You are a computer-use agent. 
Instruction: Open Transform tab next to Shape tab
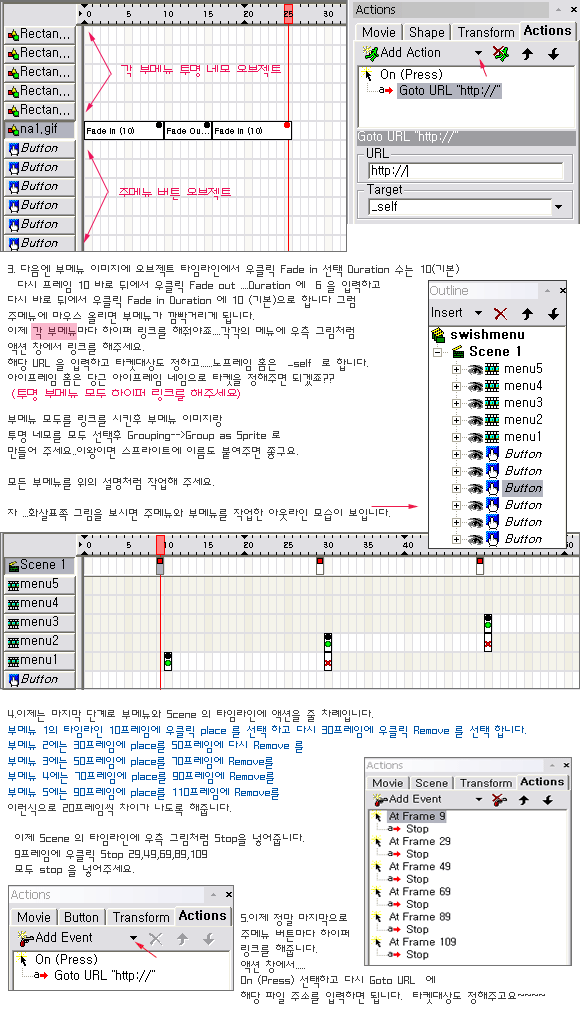pyautogui.click(x=486, y=32)
